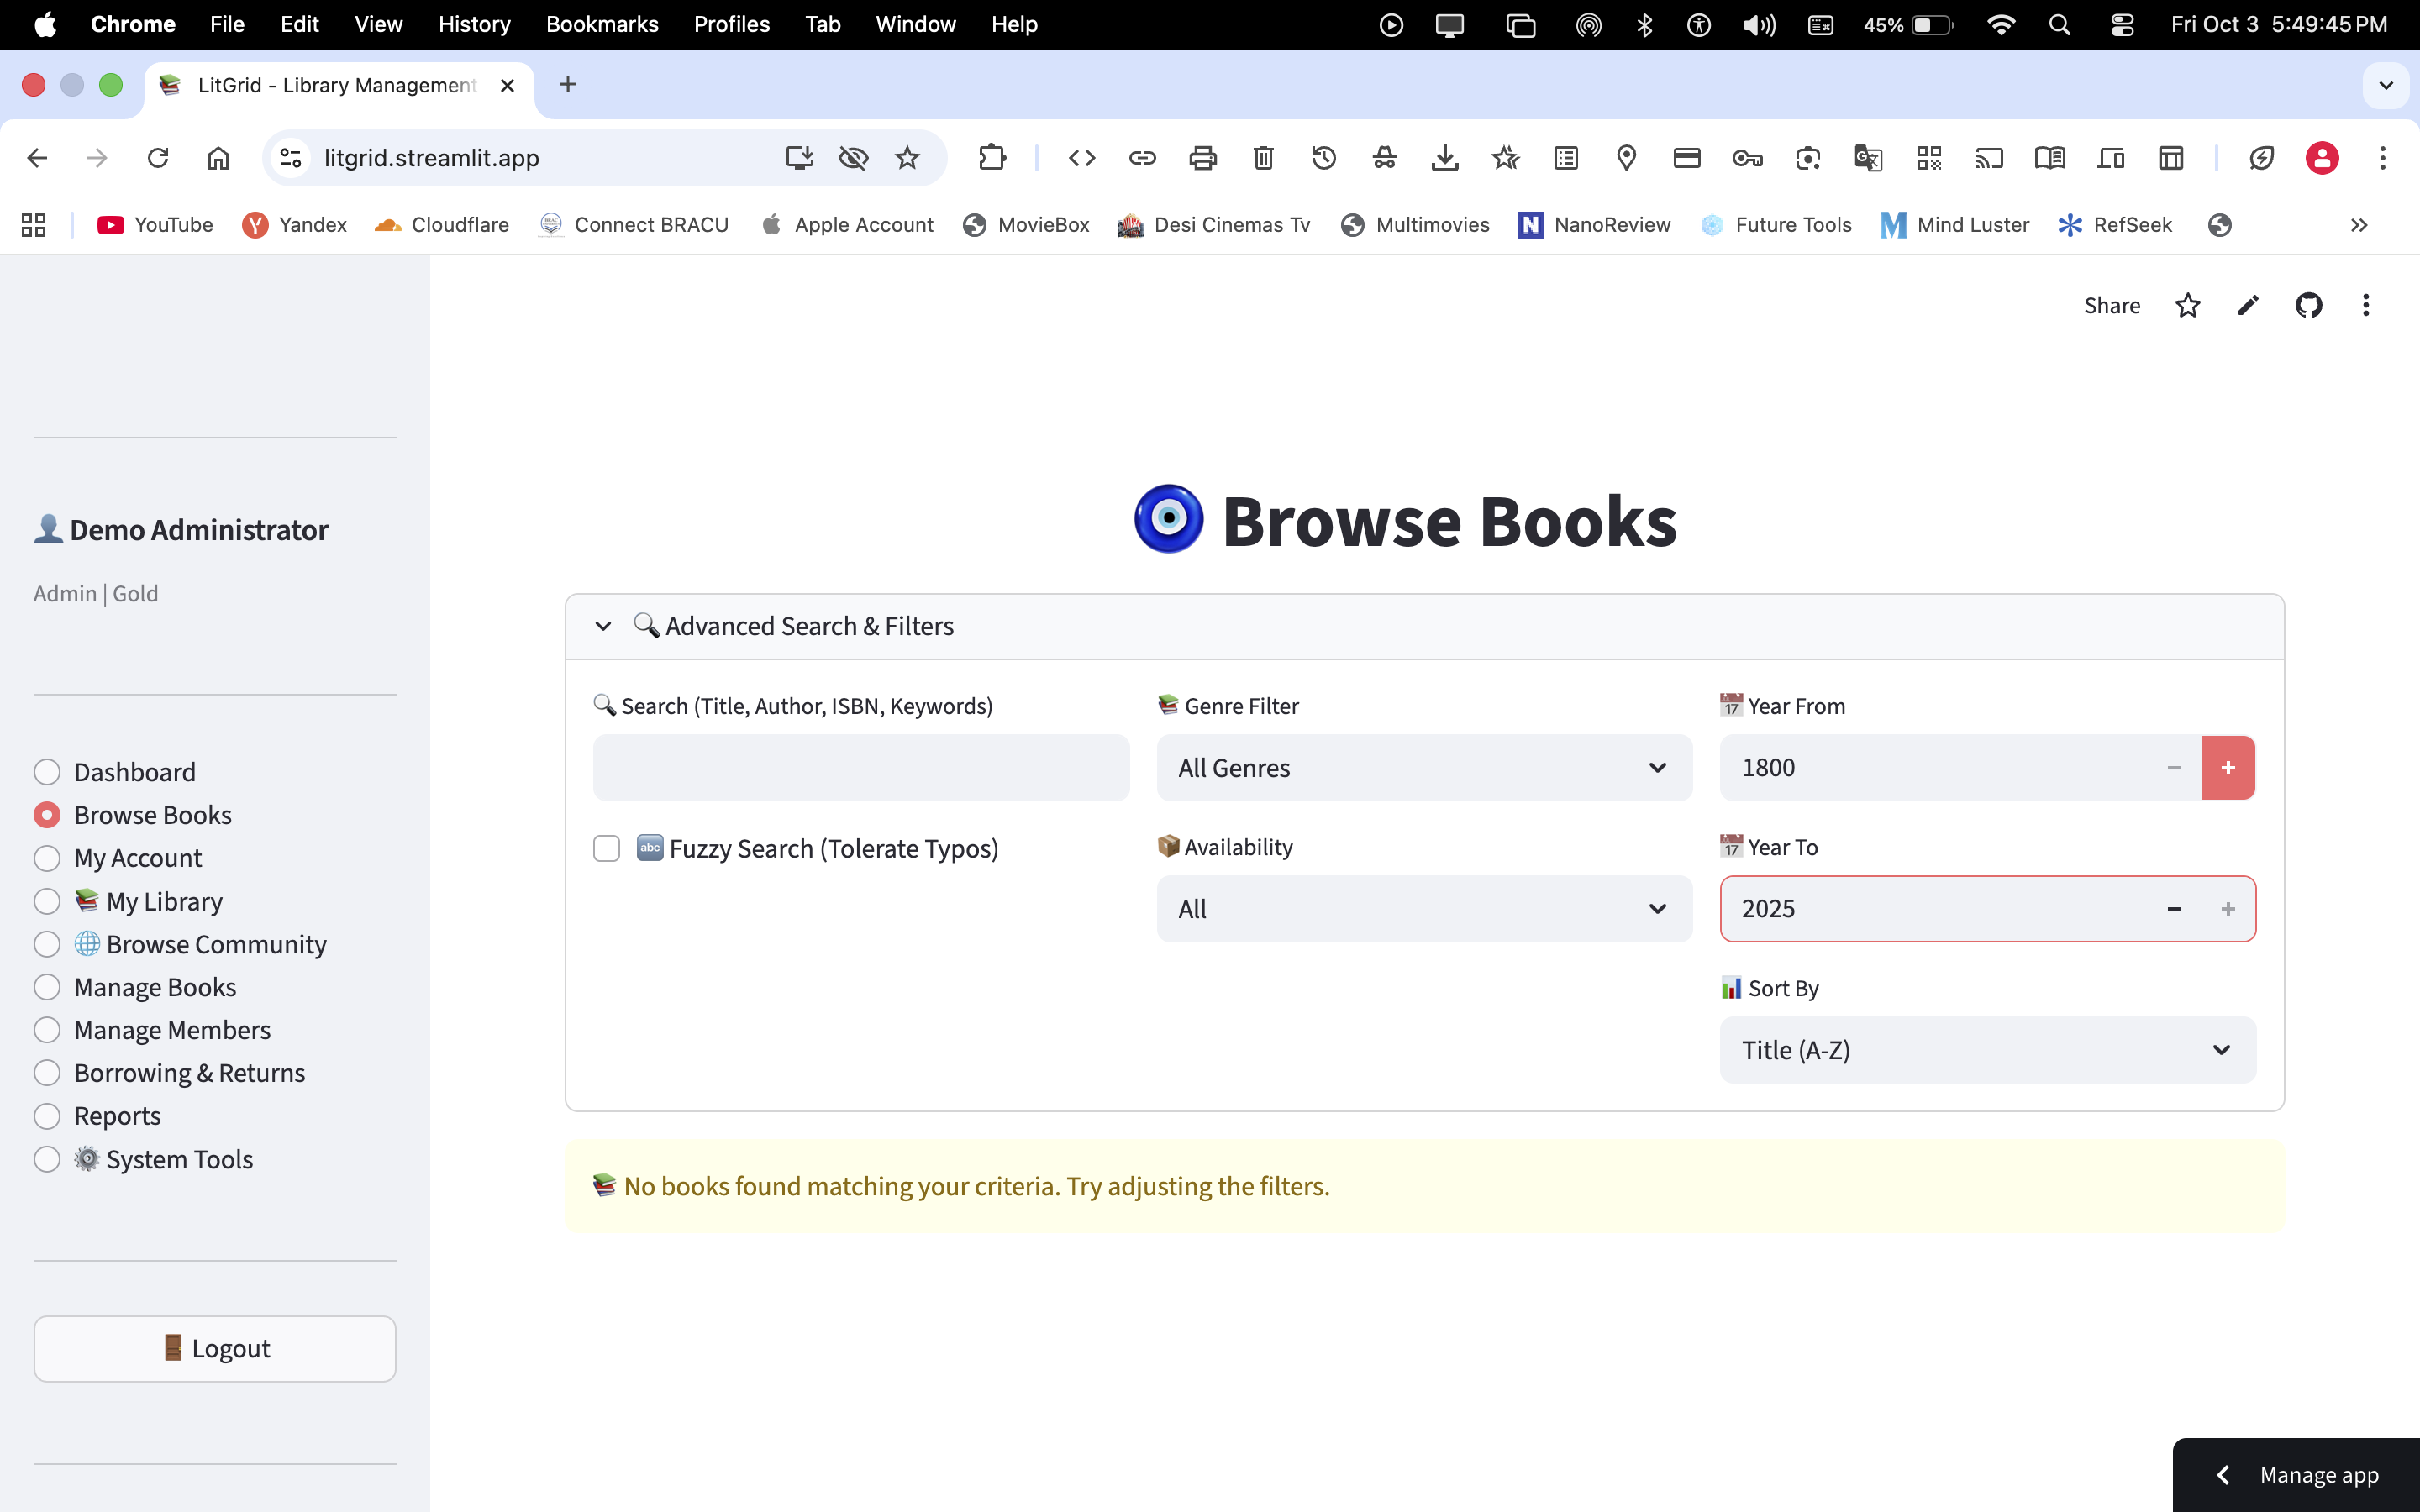Select Dashboard radio option
This screenshot has height=1512, width=2420.
47,772
